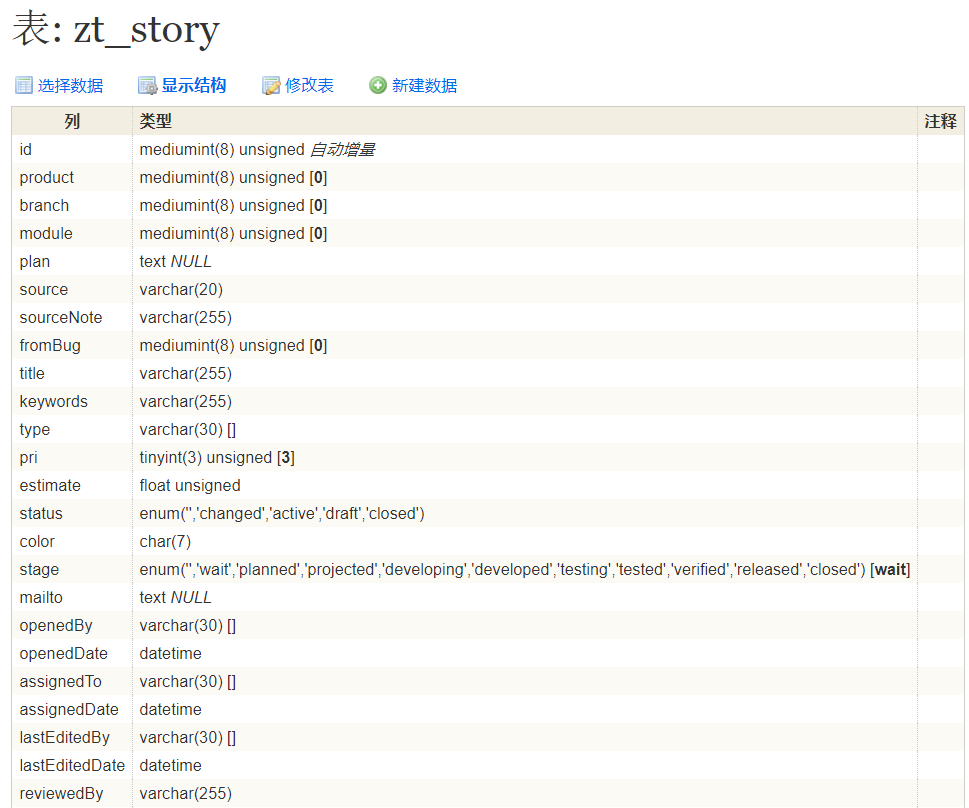This screenshot has width=969, height=808.
Task: Open the 显示结构 link
Action: pyautogui.click(x=194, y=85)
